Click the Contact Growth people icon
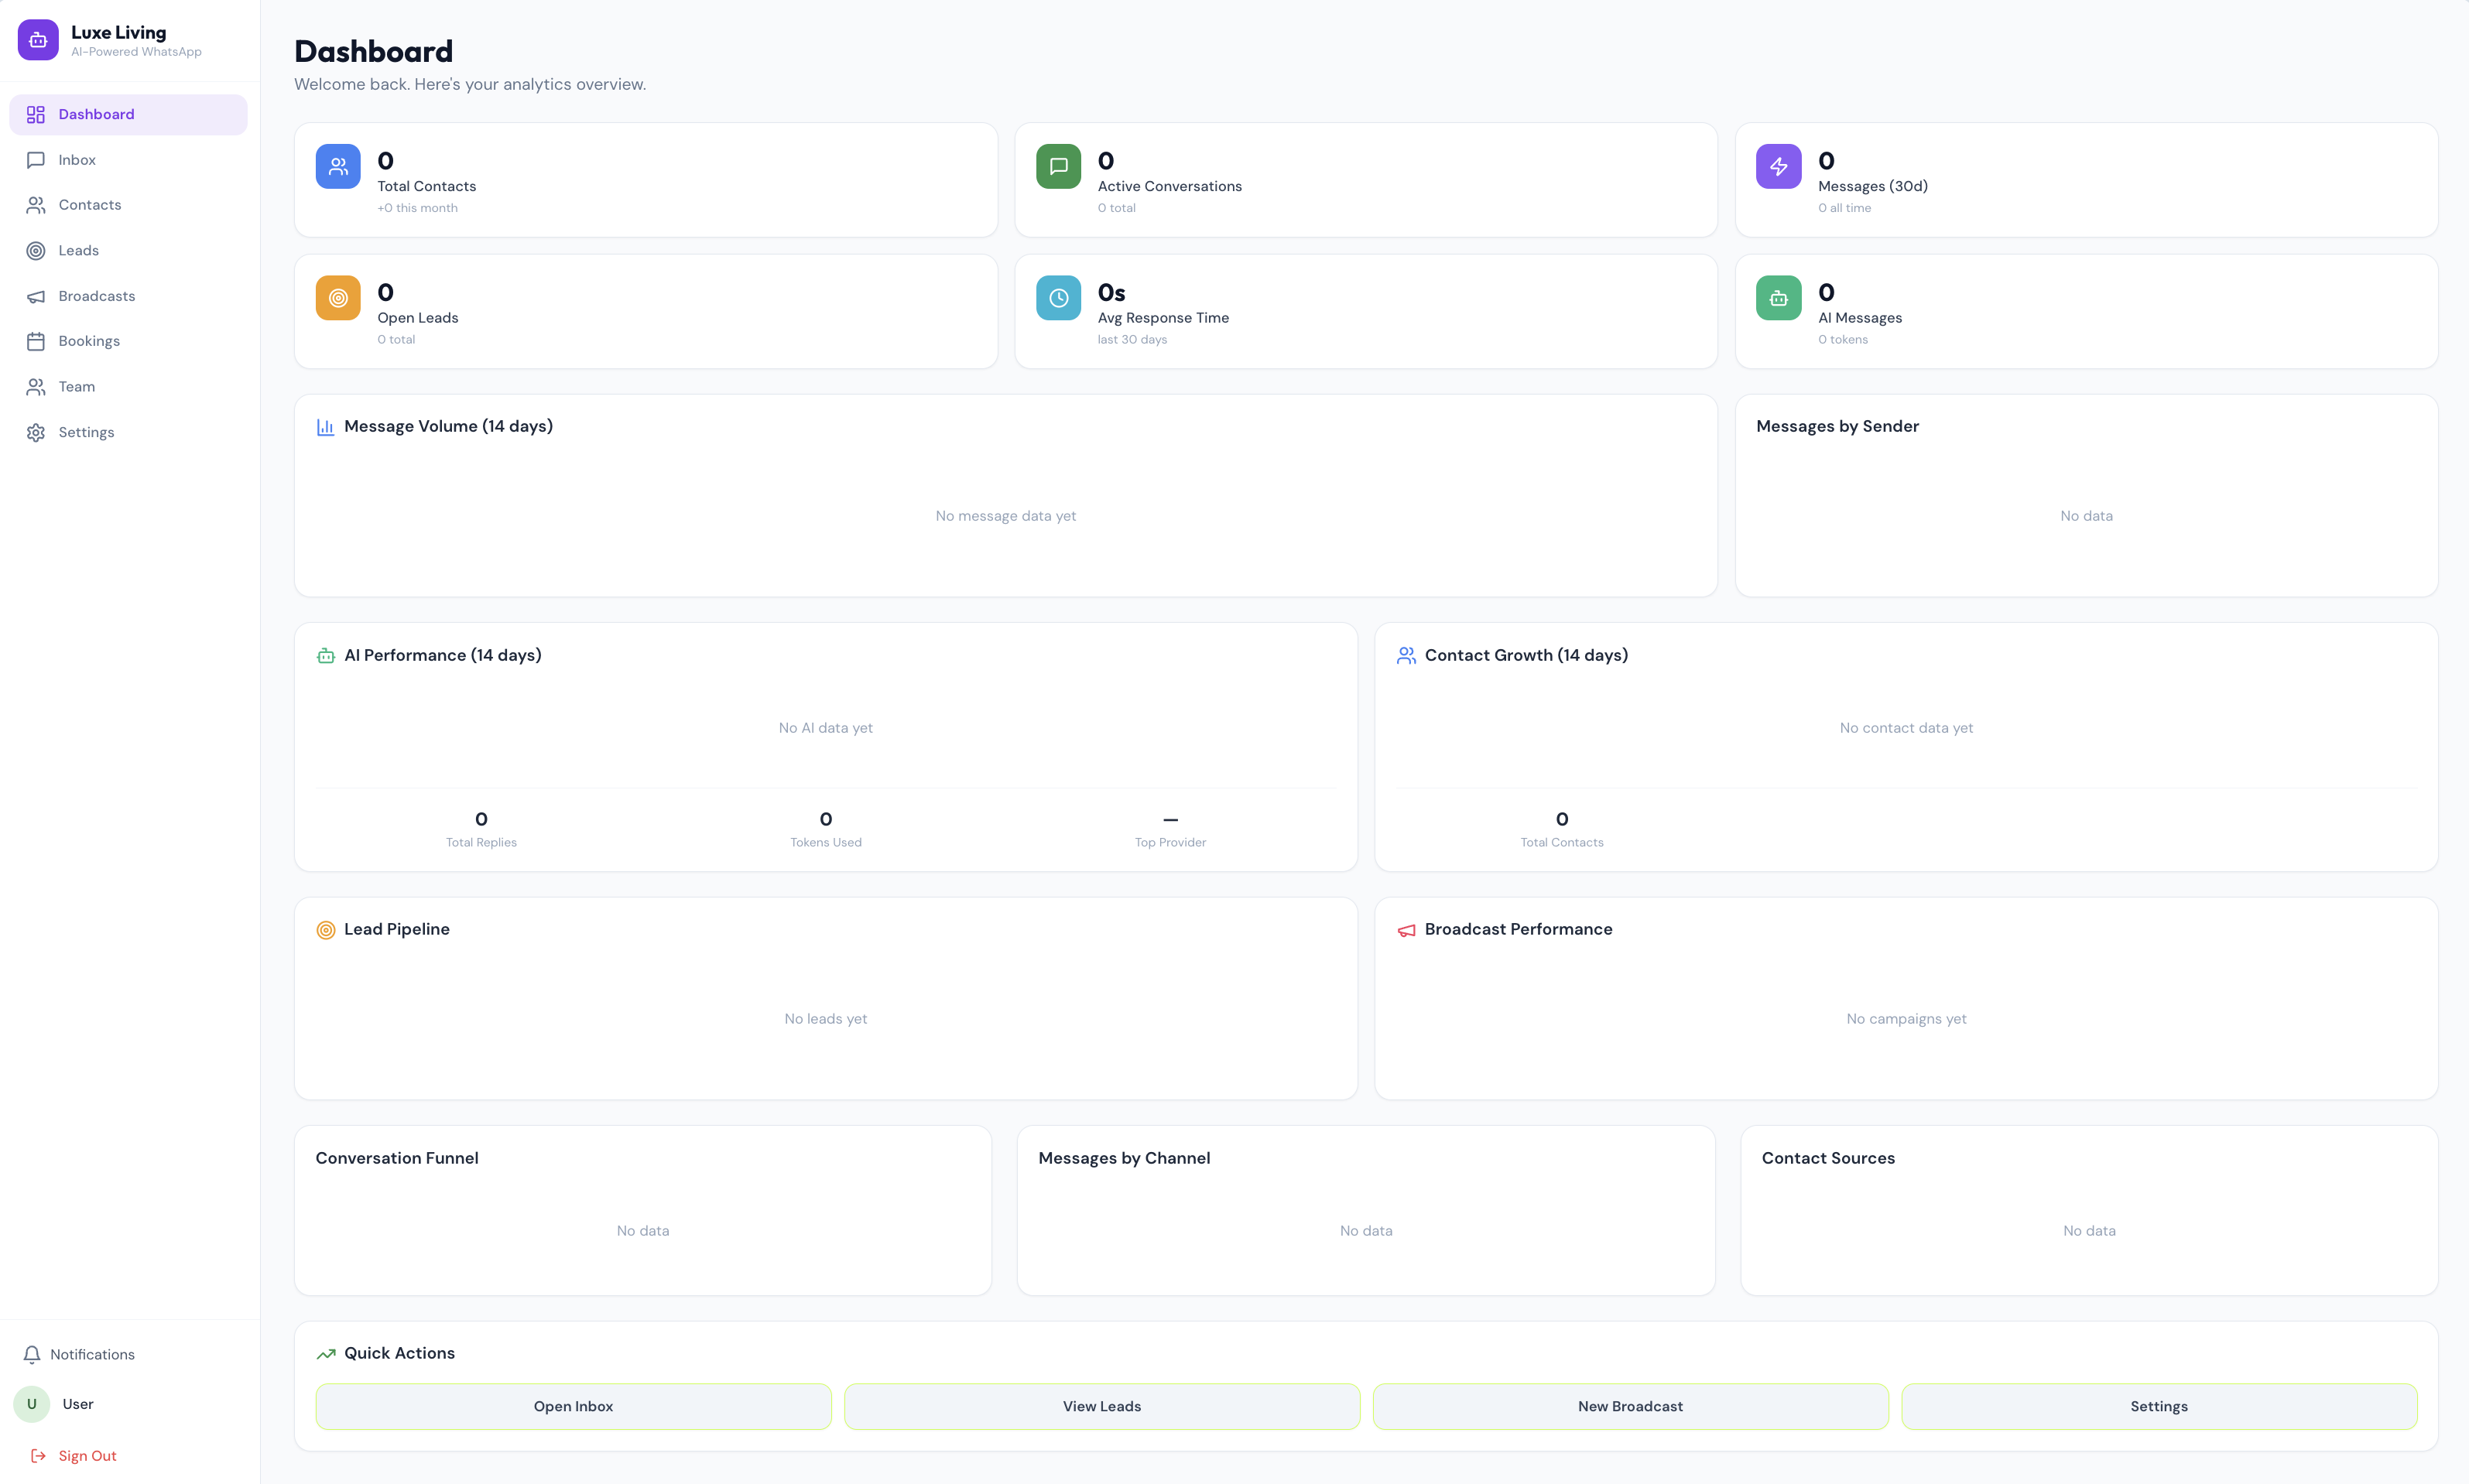2469x1484 pixels. [1405, 656]
